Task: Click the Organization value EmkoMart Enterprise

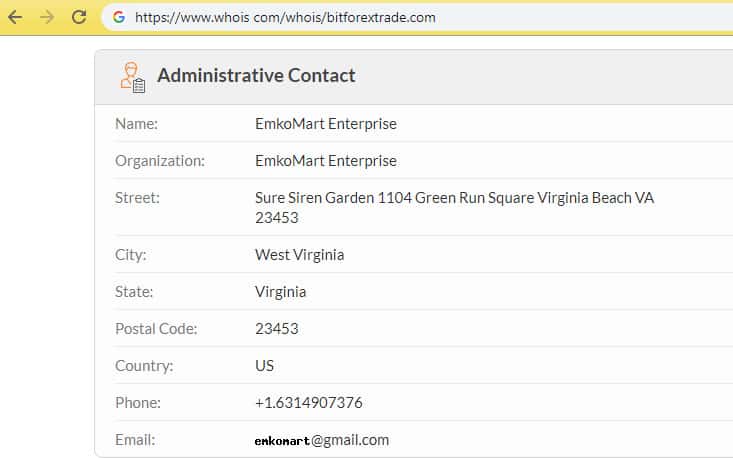Action: click(x=326, y=161)
